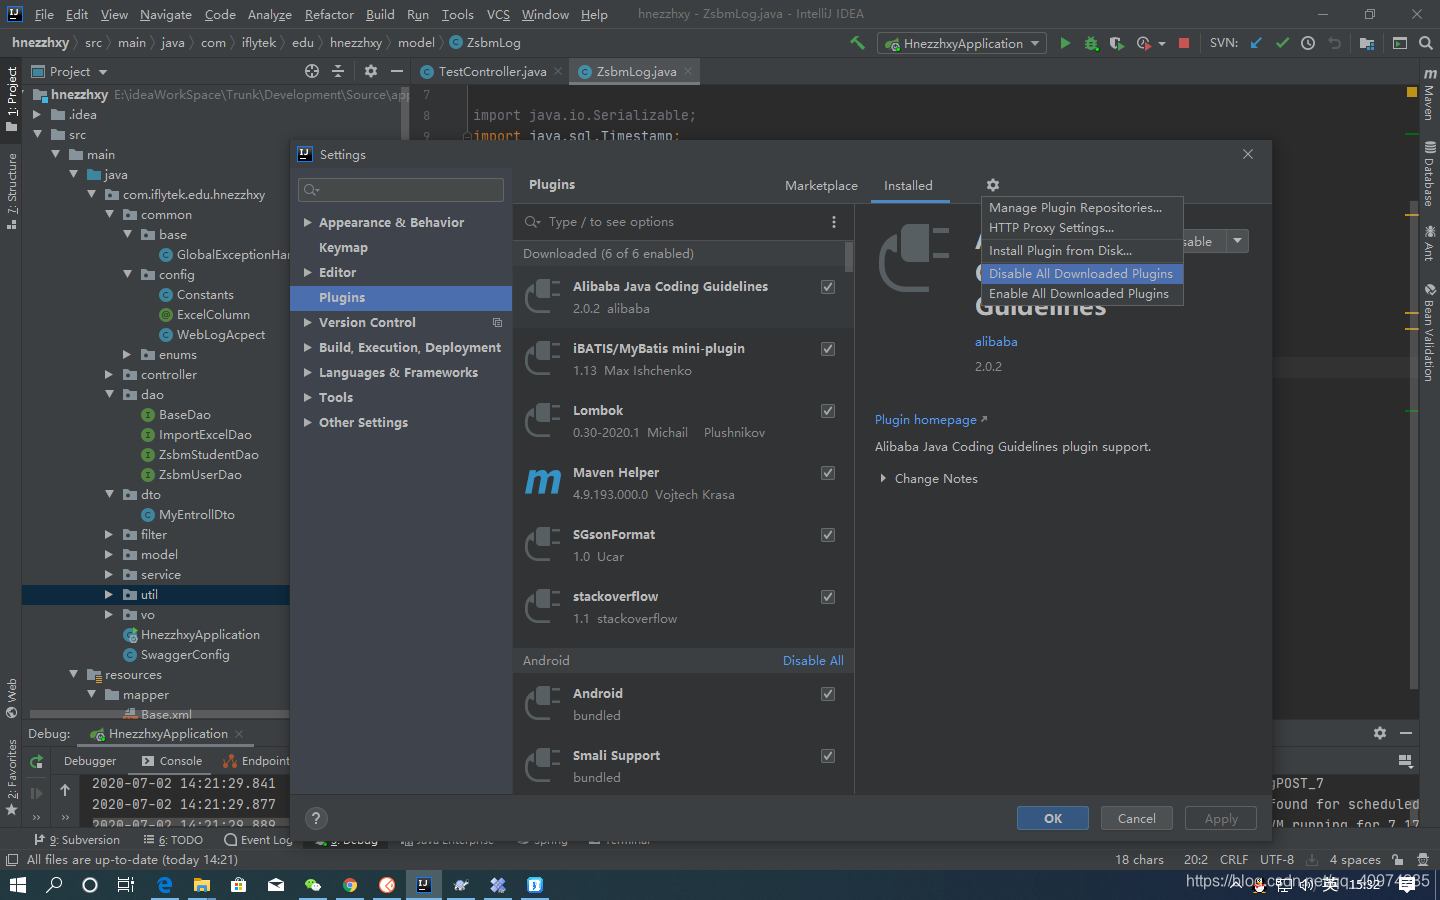Stop the running process with red square
This screenshot has height=900, width=1440.
point(1184,43)
